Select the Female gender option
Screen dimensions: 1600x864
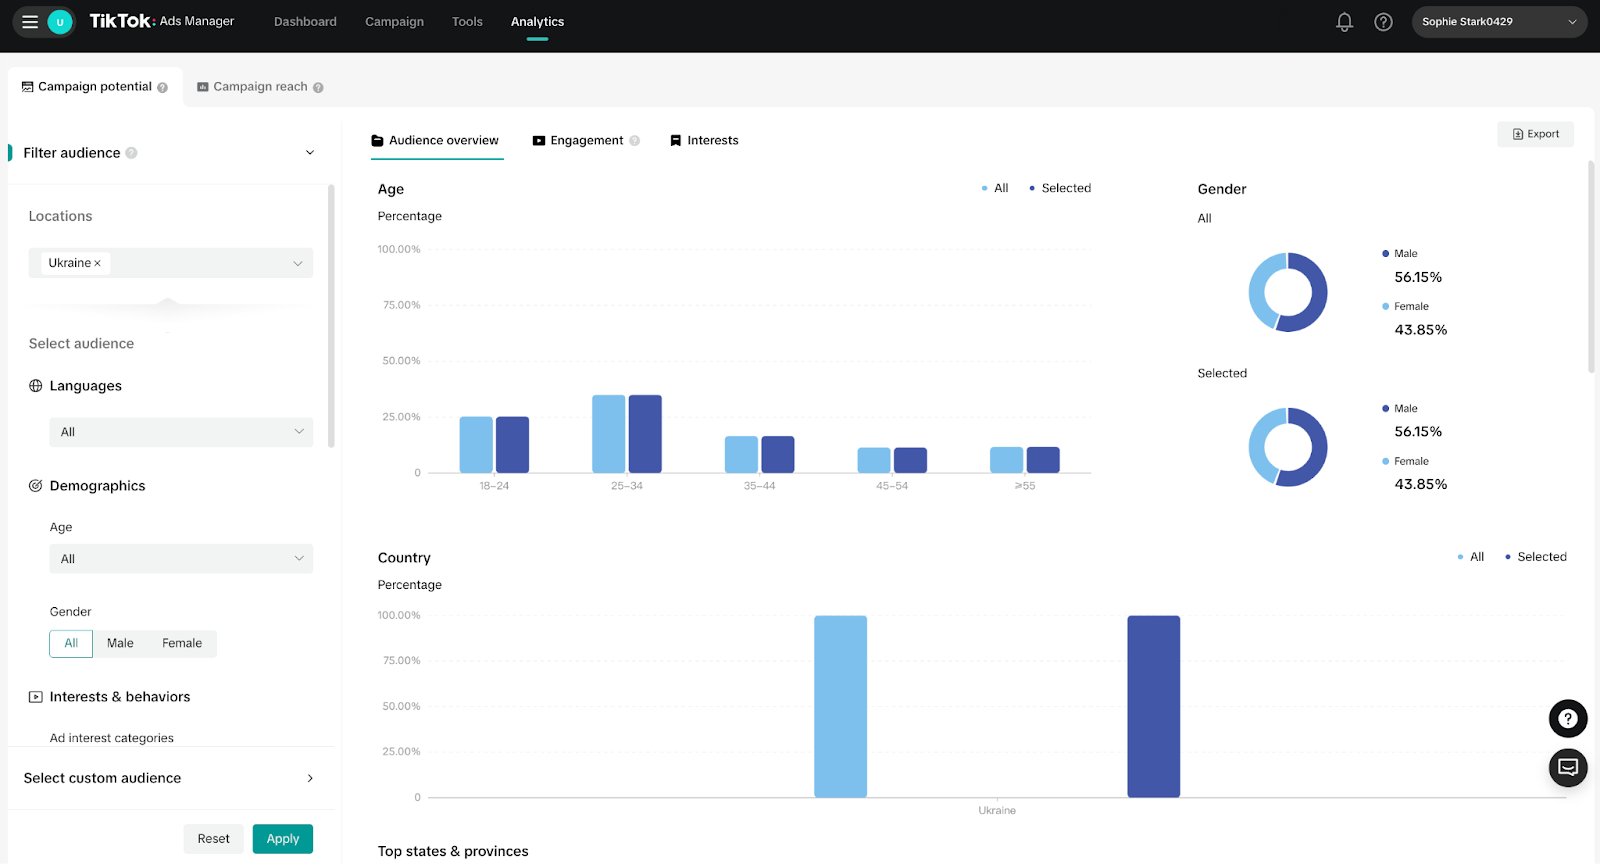click(x=182, y=643)
